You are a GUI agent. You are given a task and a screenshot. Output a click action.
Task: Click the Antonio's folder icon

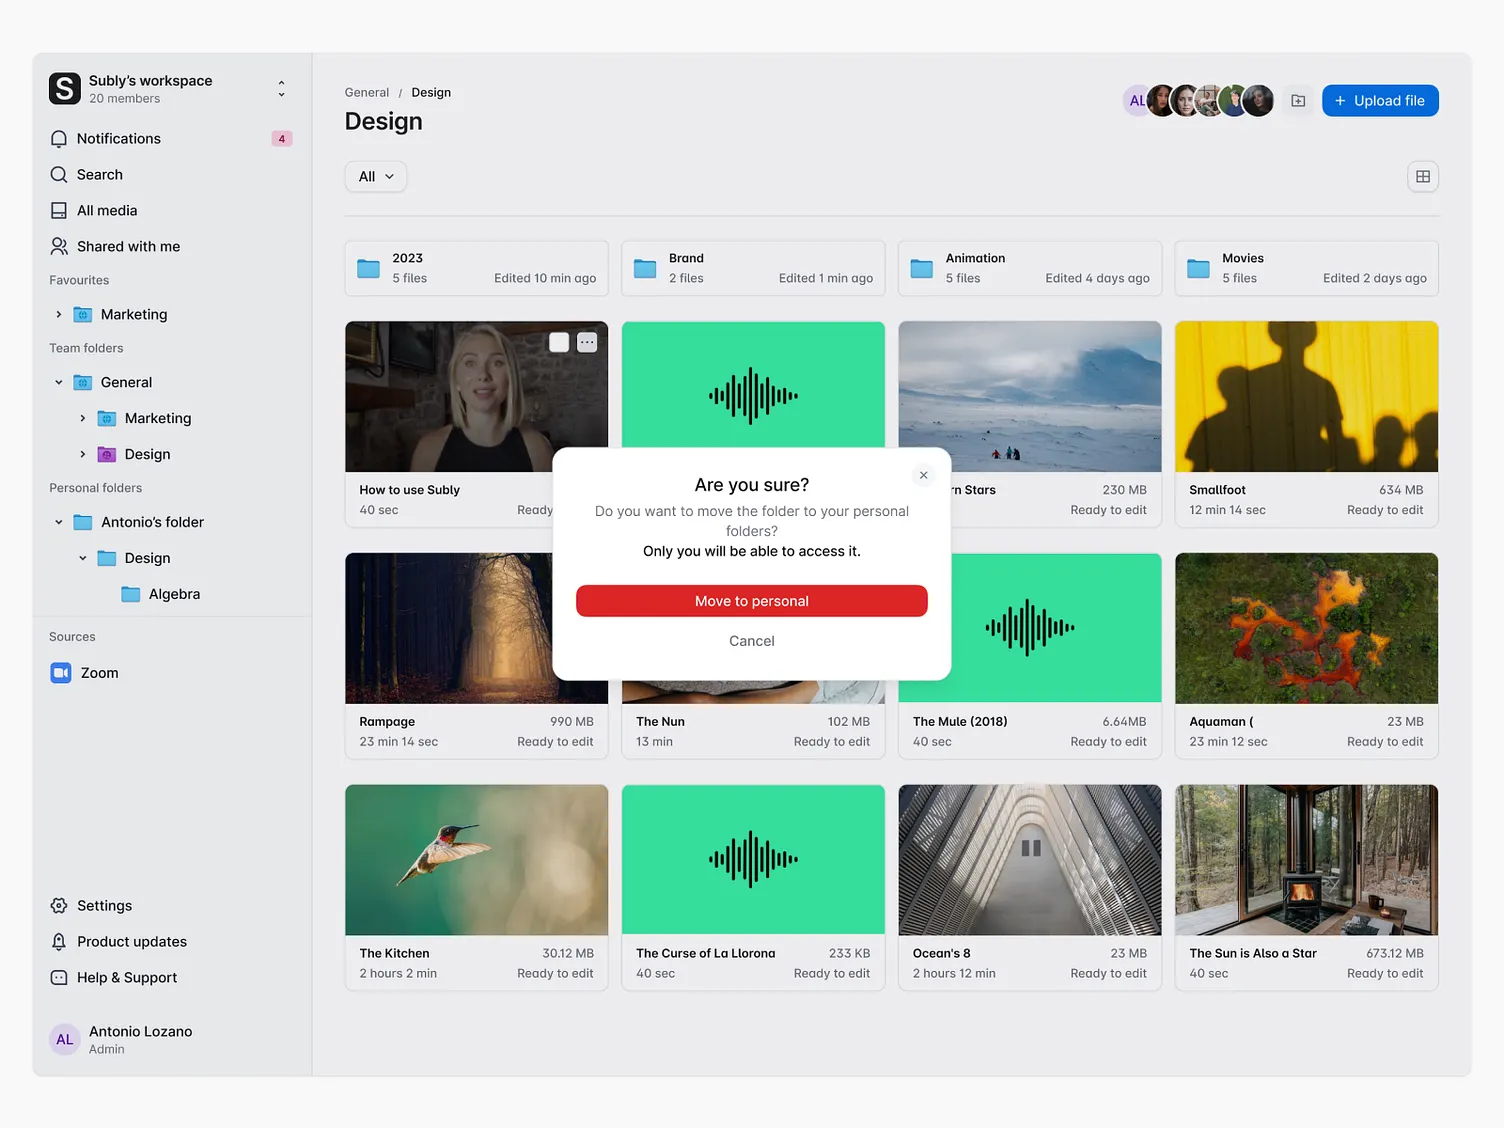(x=83, y=523)
